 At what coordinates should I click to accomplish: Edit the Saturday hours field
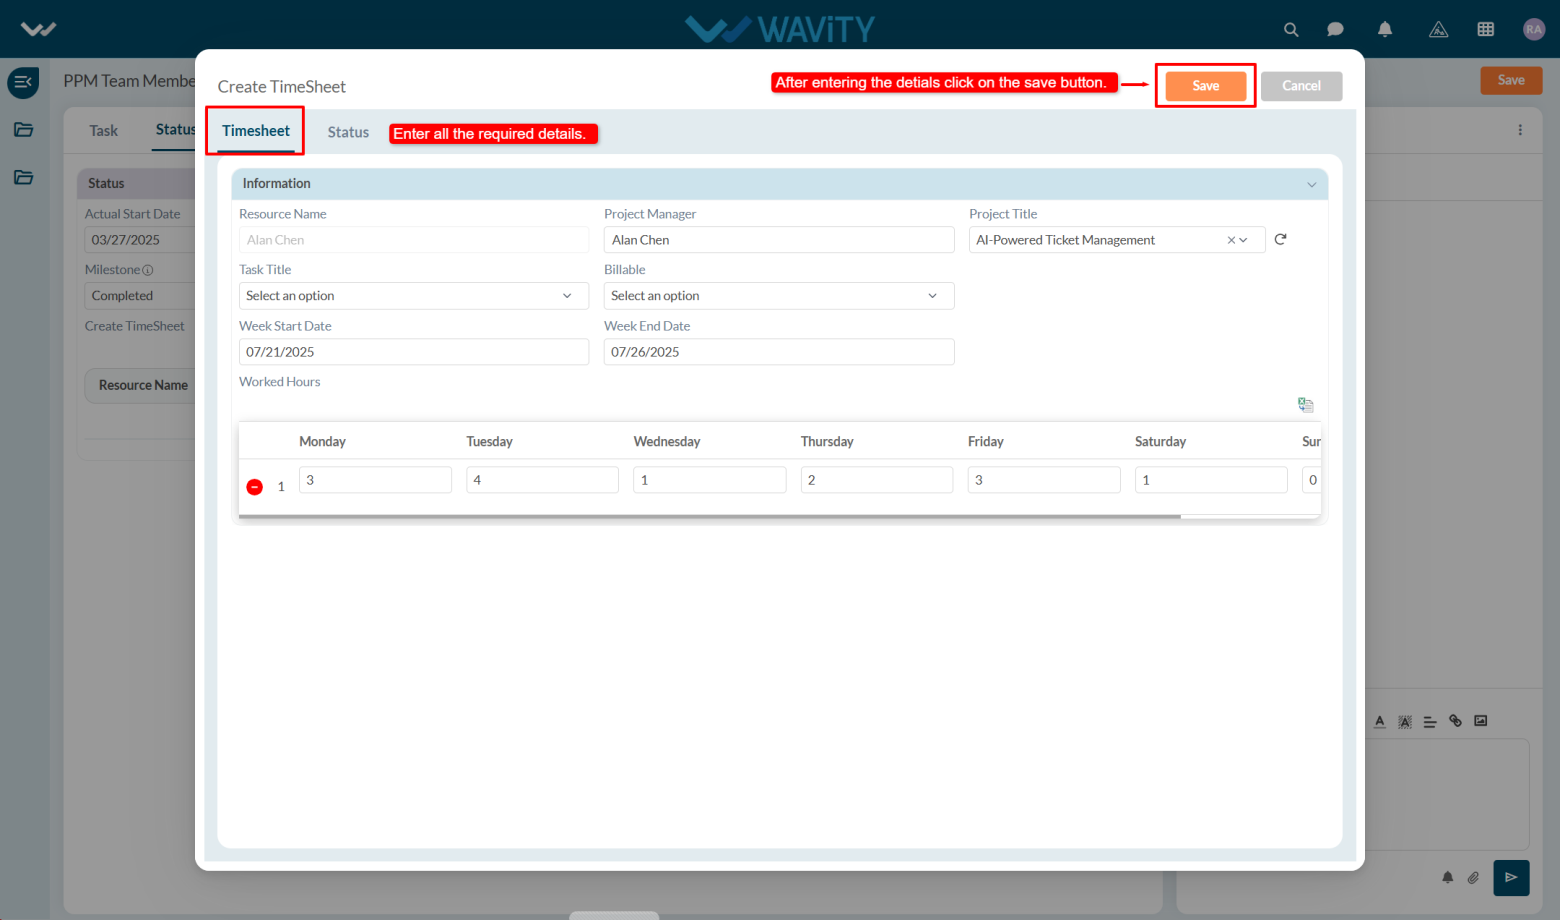1211,480
